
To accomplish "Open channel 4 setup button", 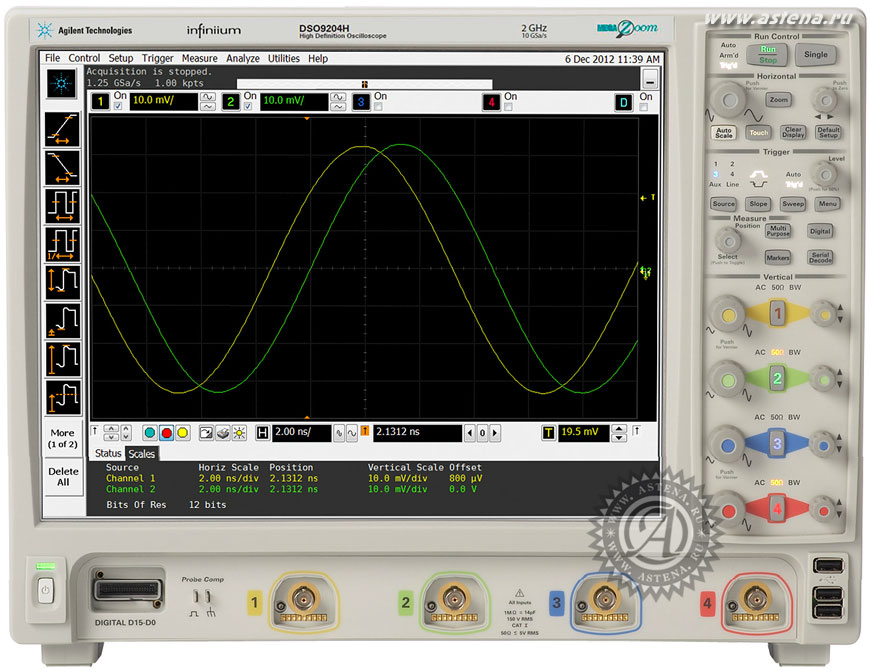I will pyautogui.click(x=492, y=102).
